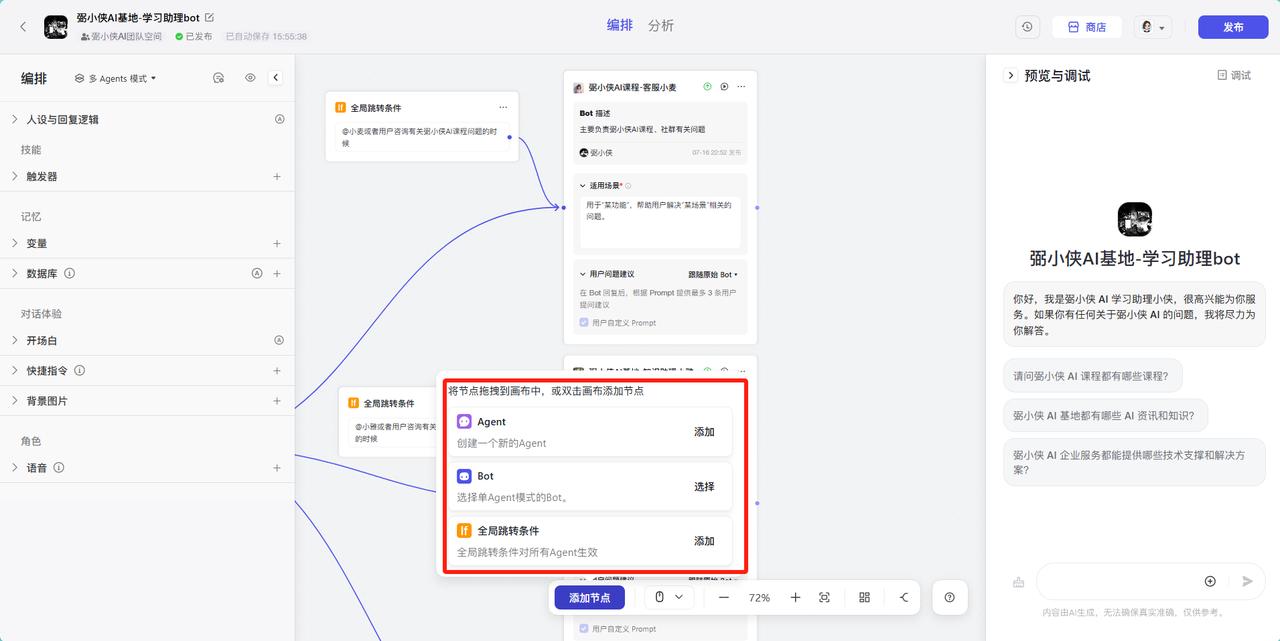Open more options on 客服小麦 node

(741, 87)
